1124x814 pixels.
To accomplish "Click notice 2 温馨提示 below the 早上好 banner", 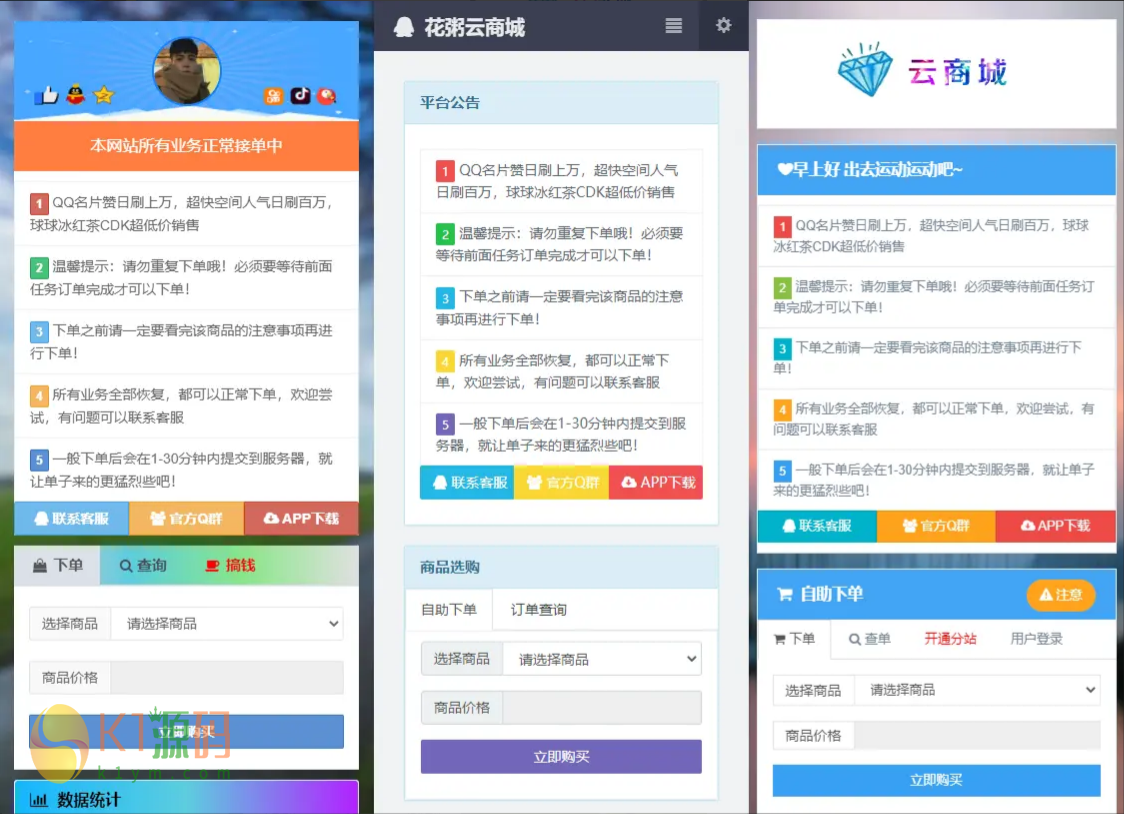I will point(936,297).
